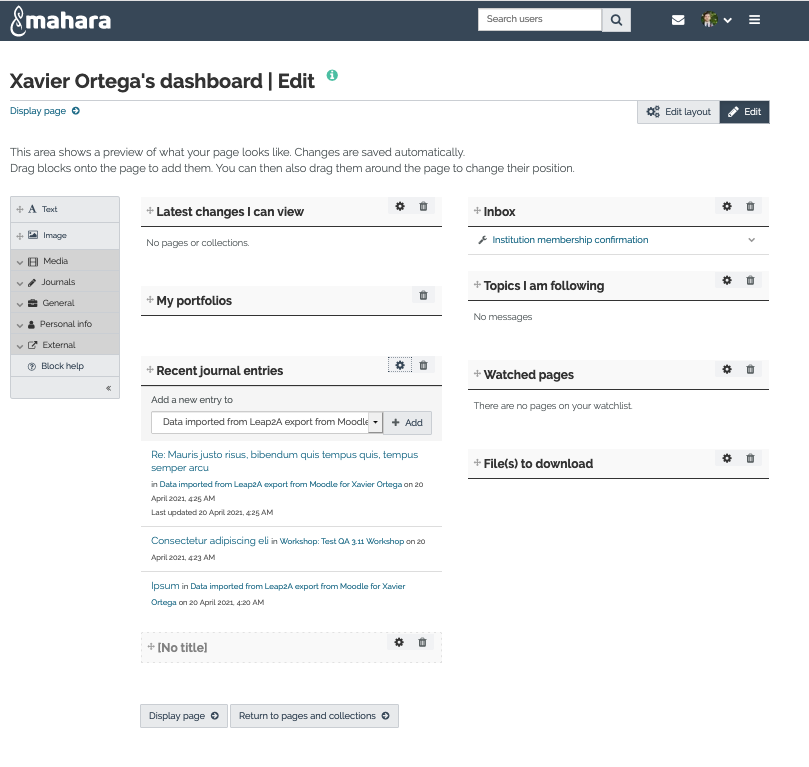
Task: Expand the Personal info block category
Action: coord(65,324)
